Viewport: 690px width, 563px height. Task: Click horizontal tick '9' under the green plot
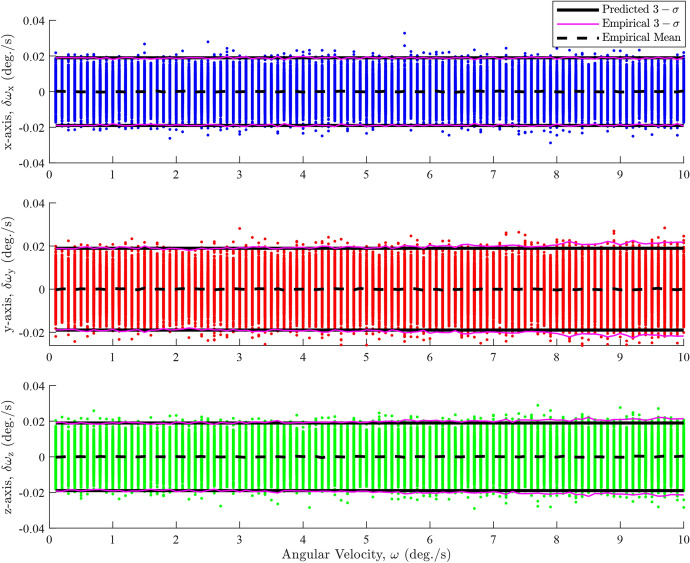(620, 540)
